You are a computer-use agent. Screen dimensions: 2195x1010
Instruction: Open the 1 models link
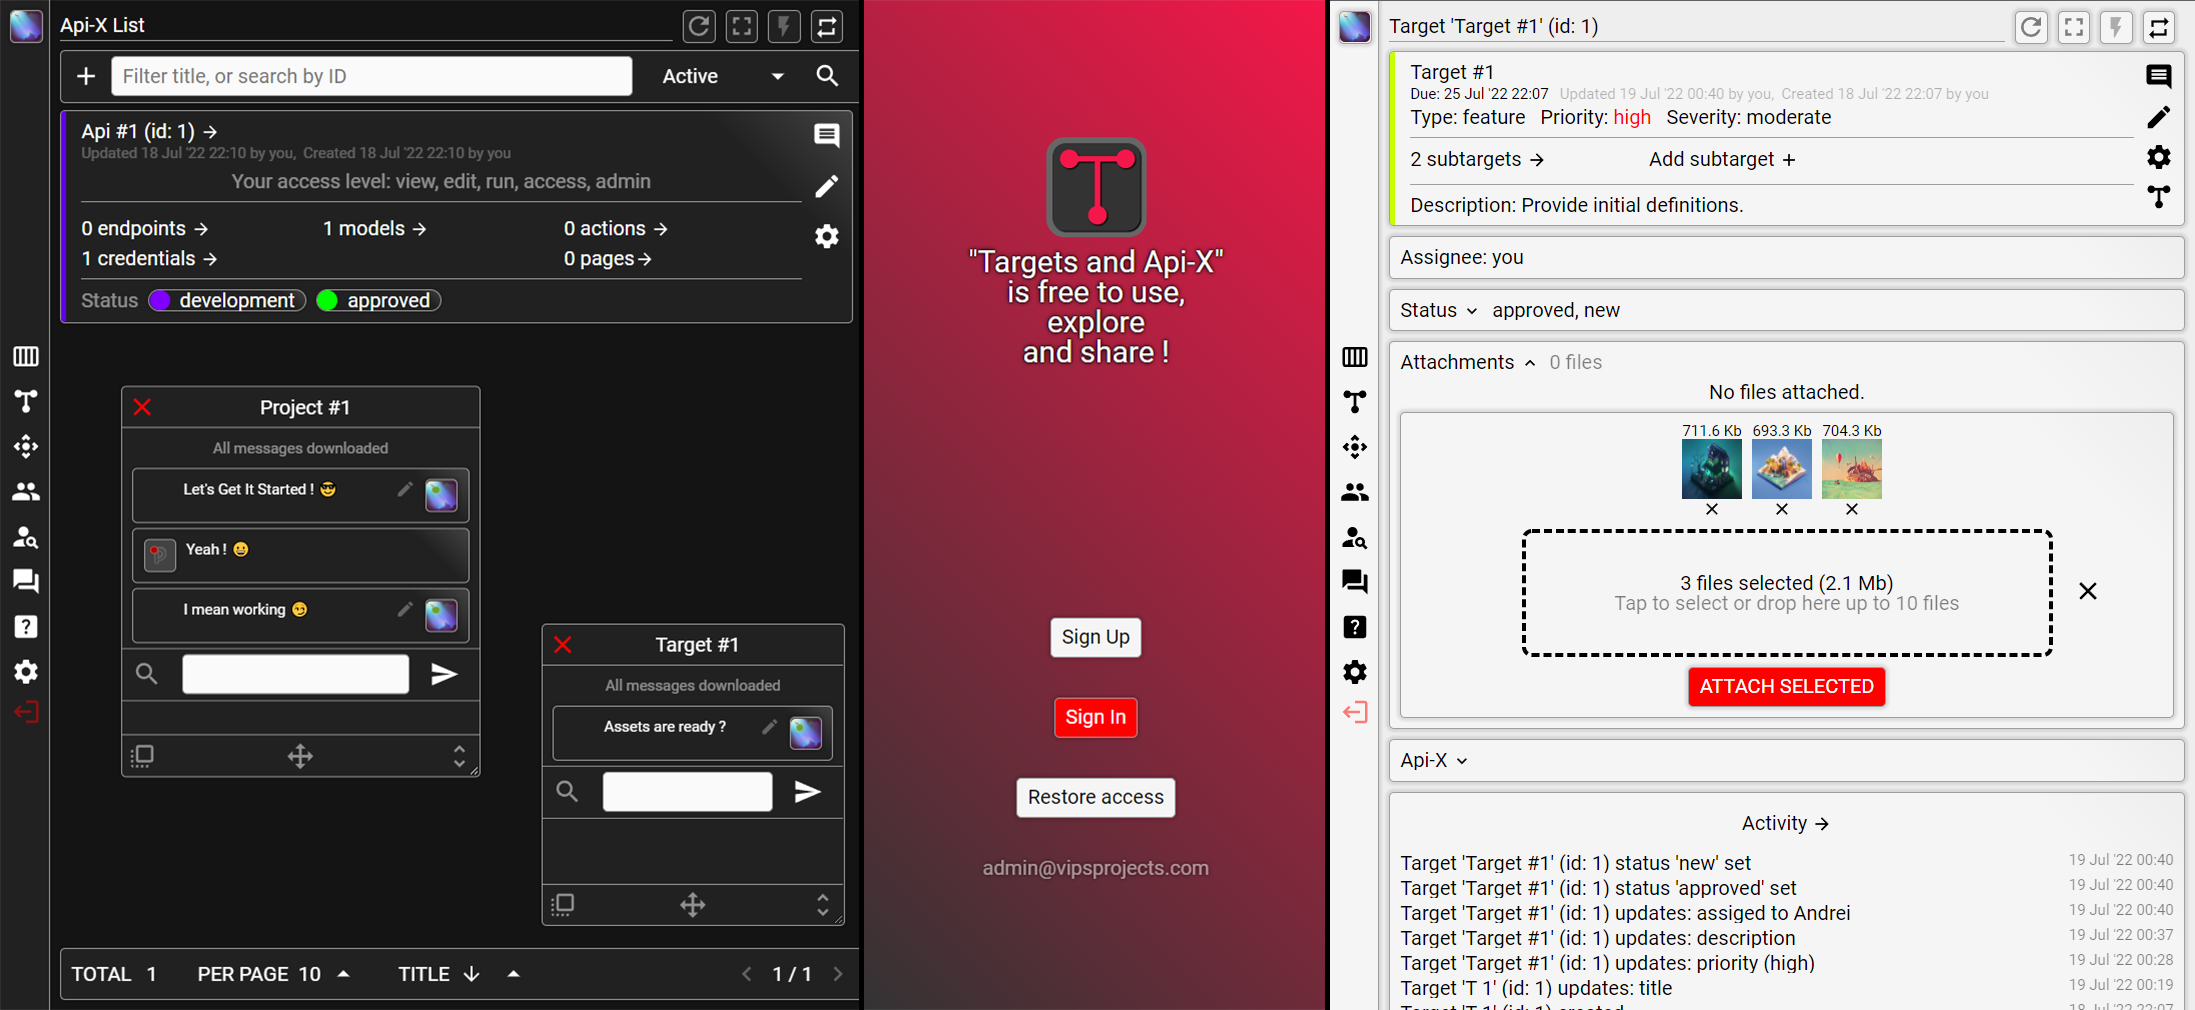coord(375,229)
